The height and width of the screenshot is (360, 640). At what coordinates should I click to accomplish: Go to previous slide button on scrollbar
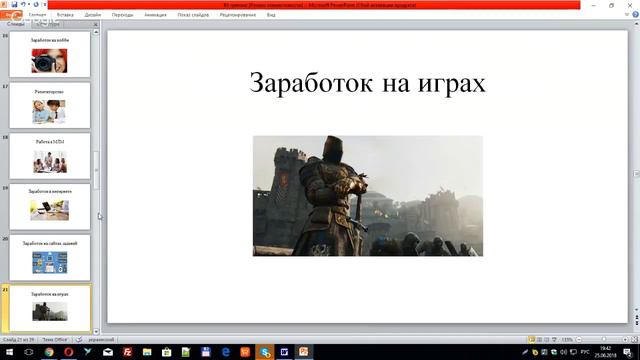636,316
